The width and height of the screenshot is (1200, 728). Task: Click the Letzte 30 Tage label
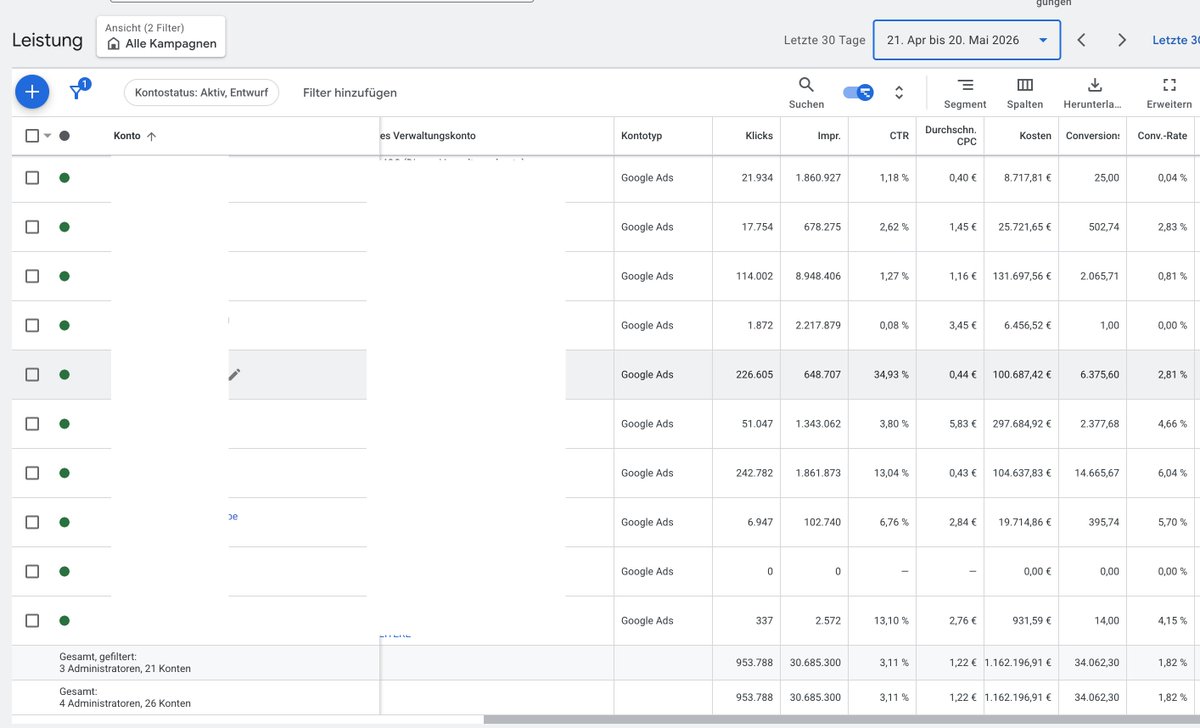824,40
